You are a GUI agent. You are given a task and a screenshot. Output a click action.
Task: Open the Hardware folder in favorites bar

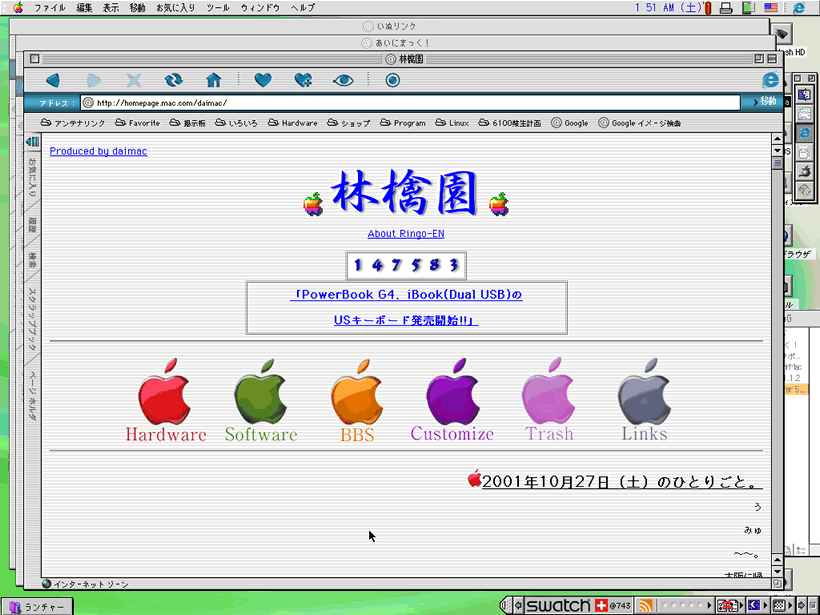(293, 123)
